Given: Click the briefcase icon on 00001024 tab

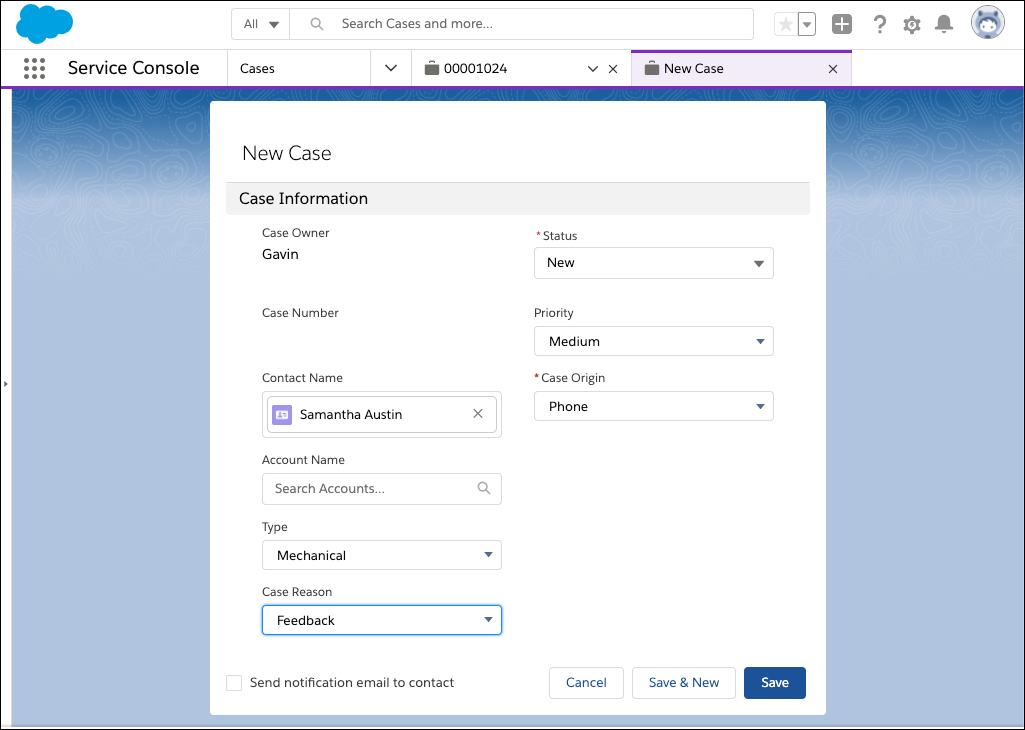Looking at the screenshot, I should tap(431, 68).
